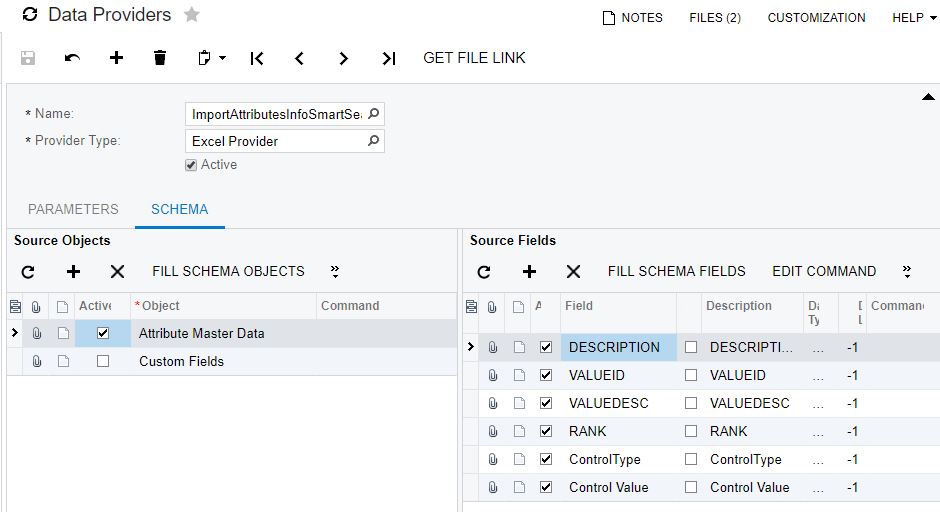Toggle the Active checkbox under Provider Type
The width and height of the screenshot is (940, 512).
pos(191,165)
